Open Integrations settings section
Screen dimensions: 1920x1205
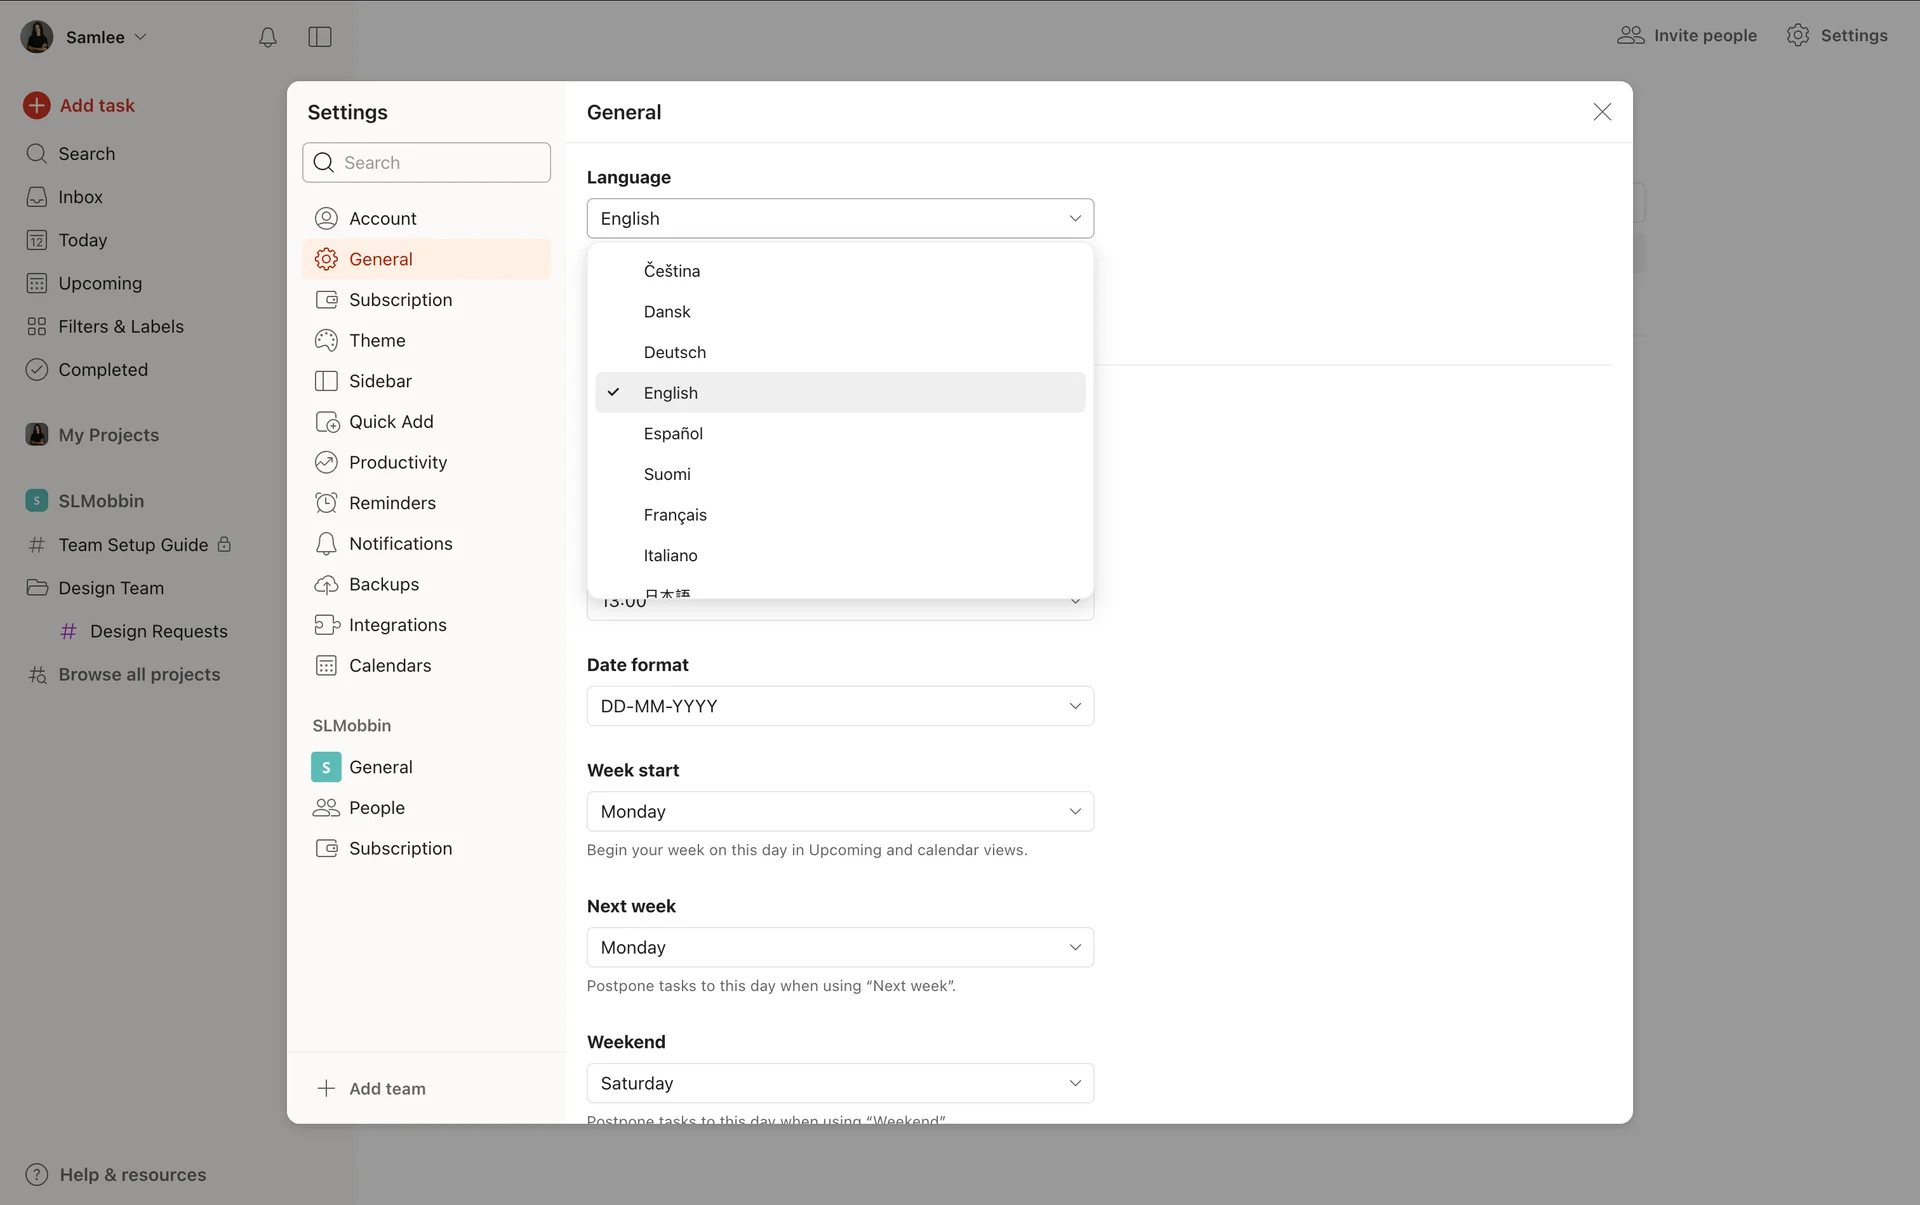(x=397, y=625)
